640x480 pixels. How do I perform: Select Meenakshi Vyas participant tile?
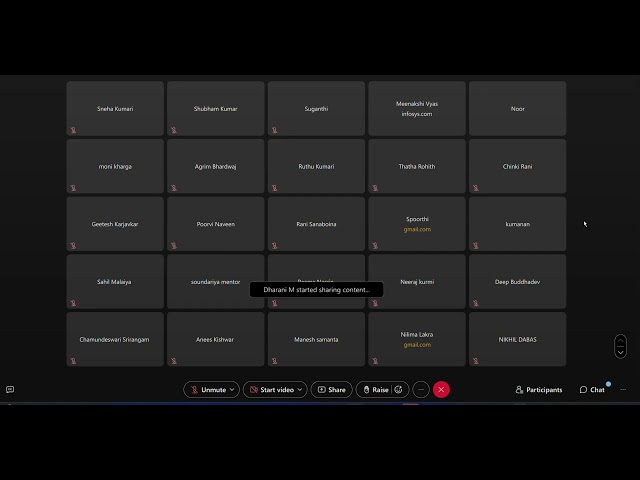pos(417,109)
